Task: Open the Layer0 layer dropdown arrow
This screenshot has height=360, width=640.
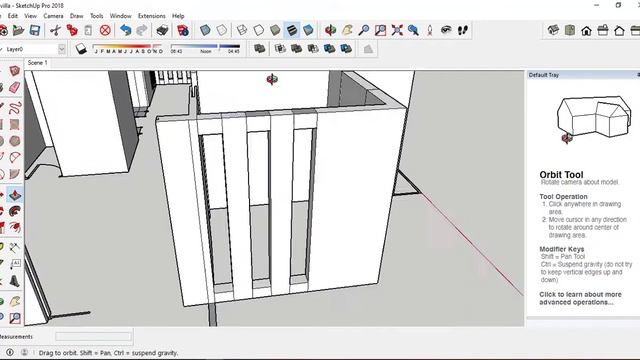Action: (62, 49)
